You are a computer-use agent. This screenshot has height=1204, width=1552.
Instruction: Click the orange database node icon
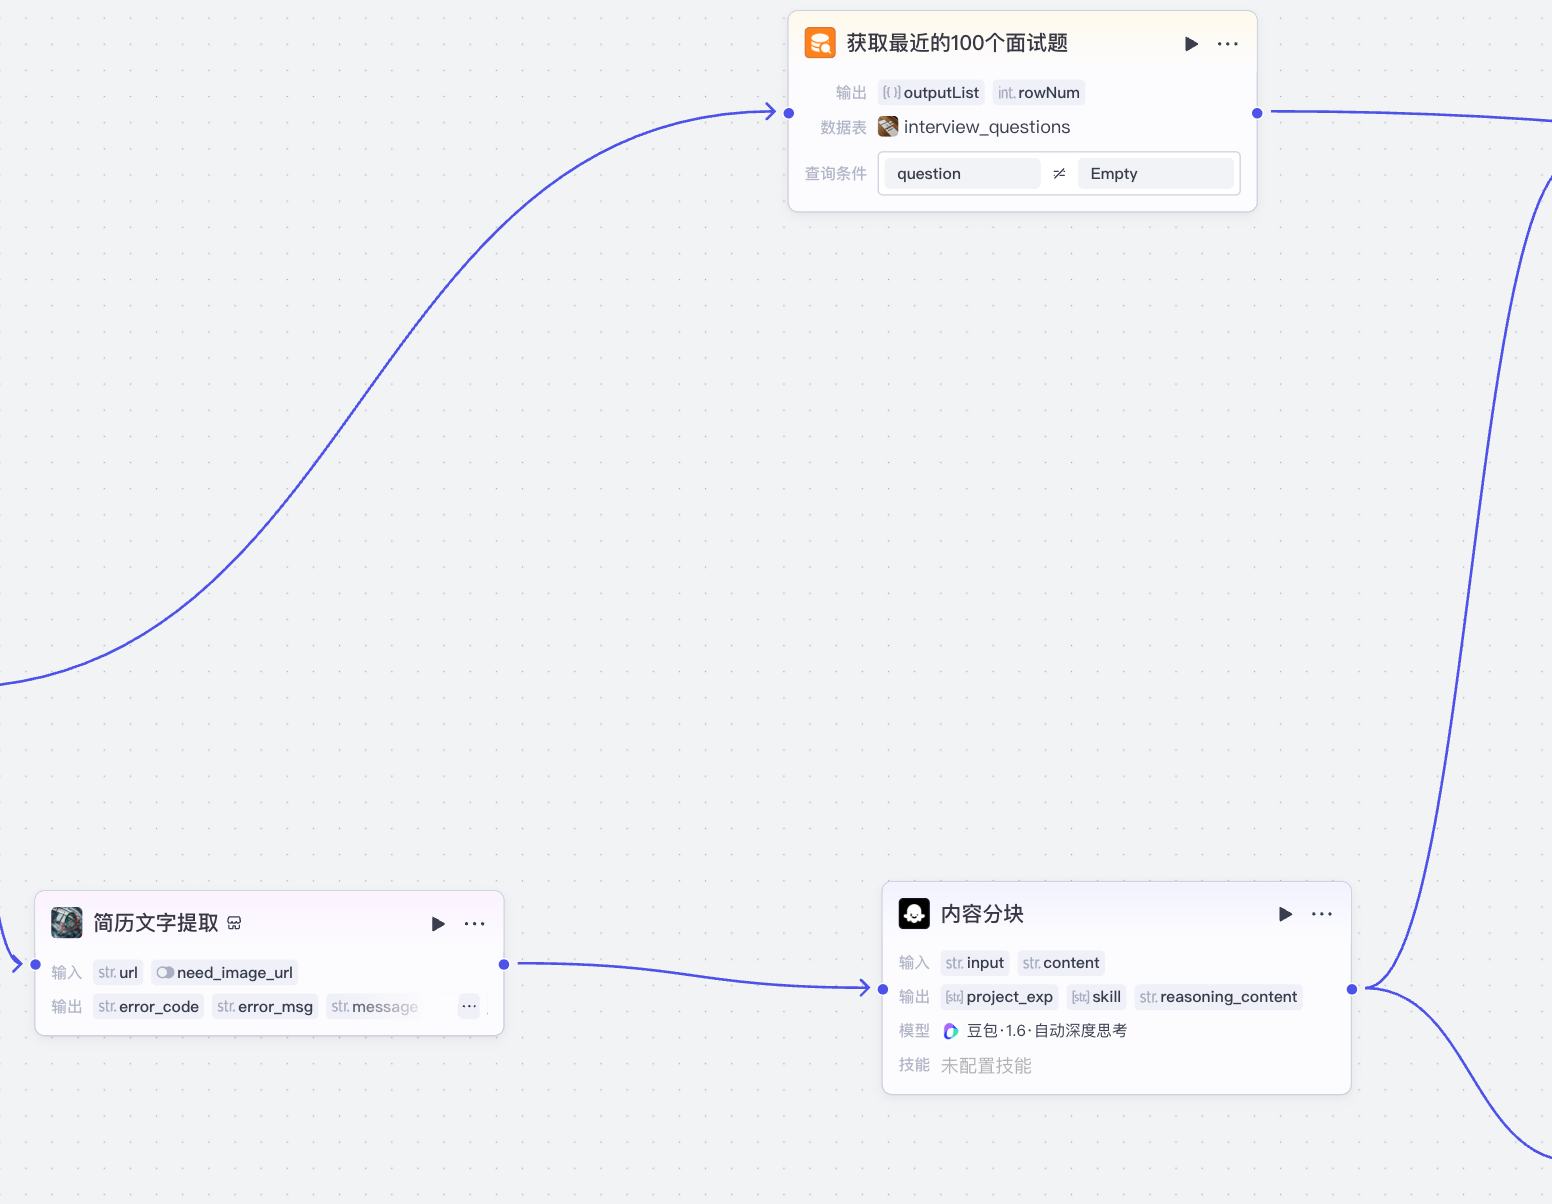[820, 43]
